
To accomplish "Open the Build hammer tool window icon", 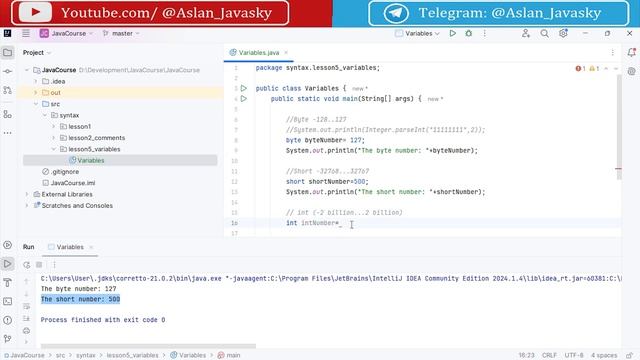I will coord(7,282).
